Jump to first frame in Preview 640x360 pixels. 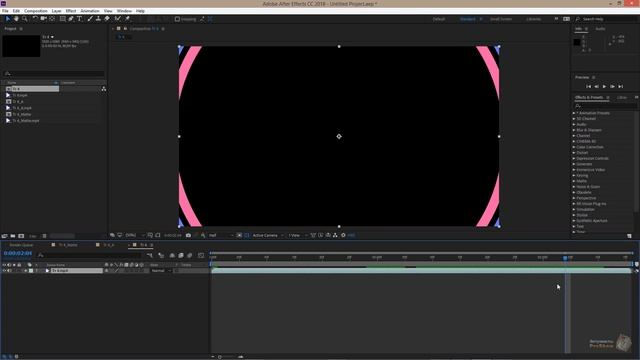pyautogui.click(x=588, y=87)
